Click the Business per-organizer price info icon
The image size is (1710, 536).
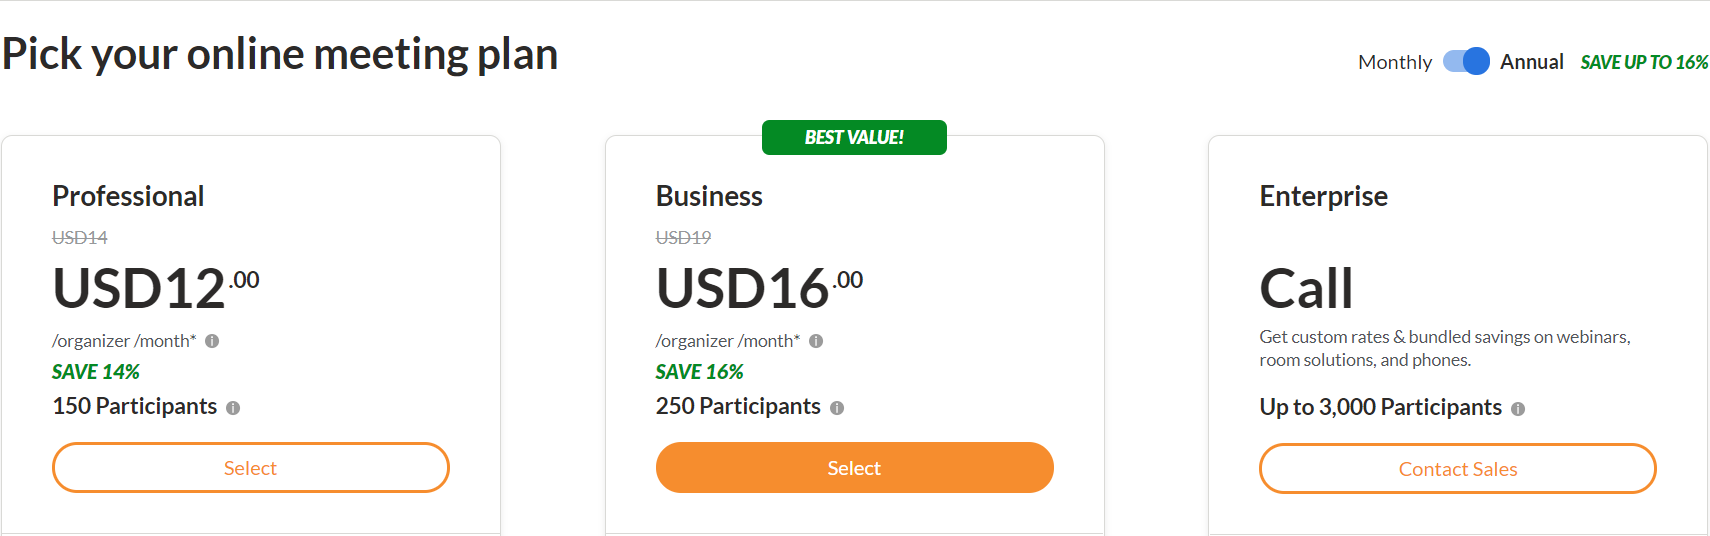(x=816, y=341)
